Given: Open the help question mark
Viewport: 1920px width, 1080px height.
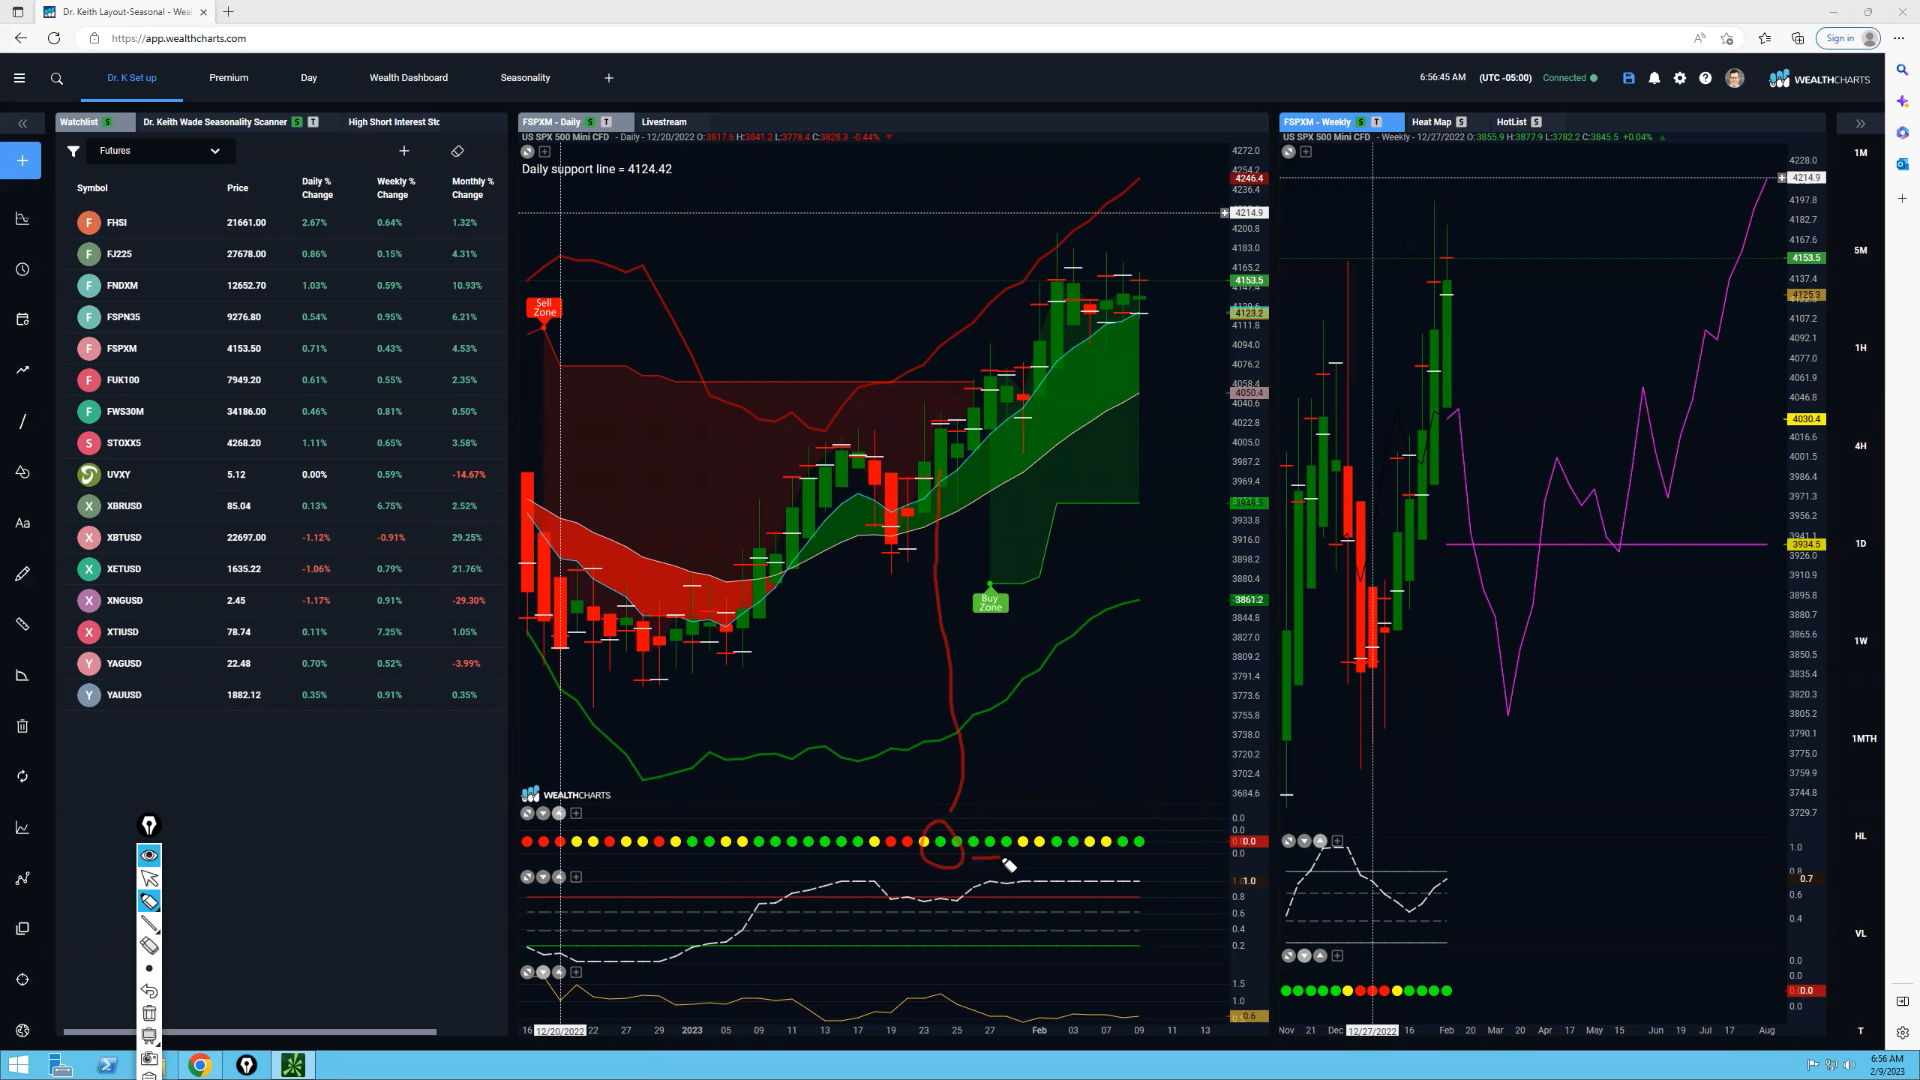Looking at the screenshot, I should [1705, 78].
